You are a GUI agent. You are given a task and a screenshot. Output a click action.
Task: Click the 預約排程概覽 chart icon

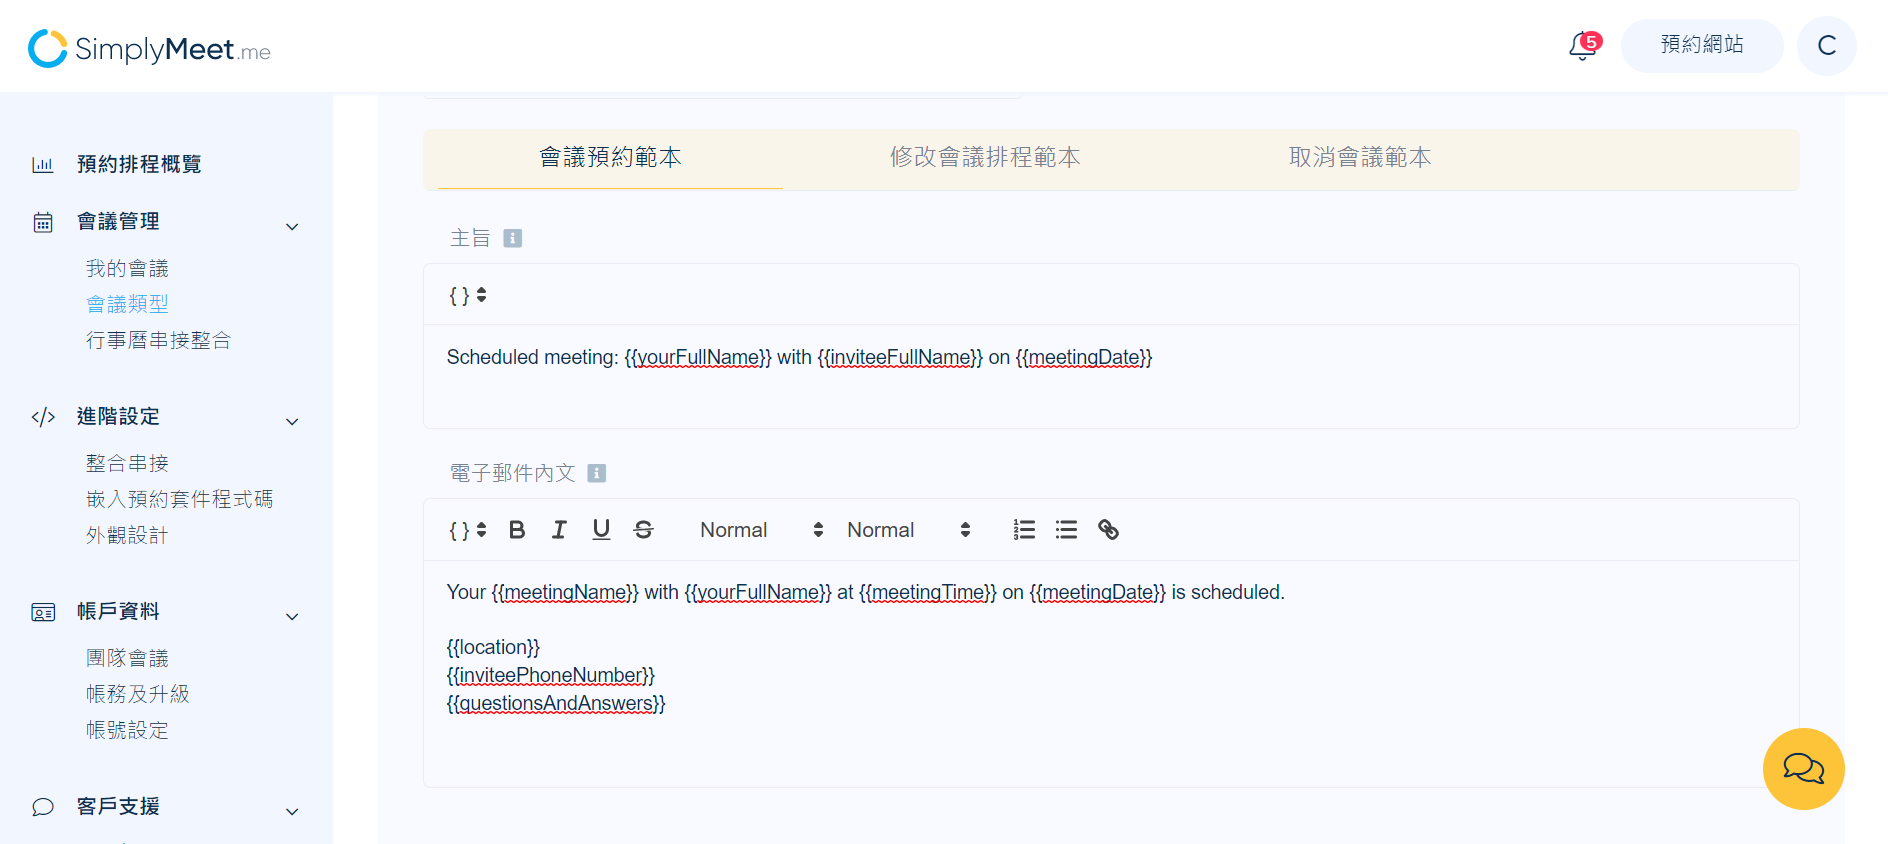pyautogui.click(x=43, y=164)
